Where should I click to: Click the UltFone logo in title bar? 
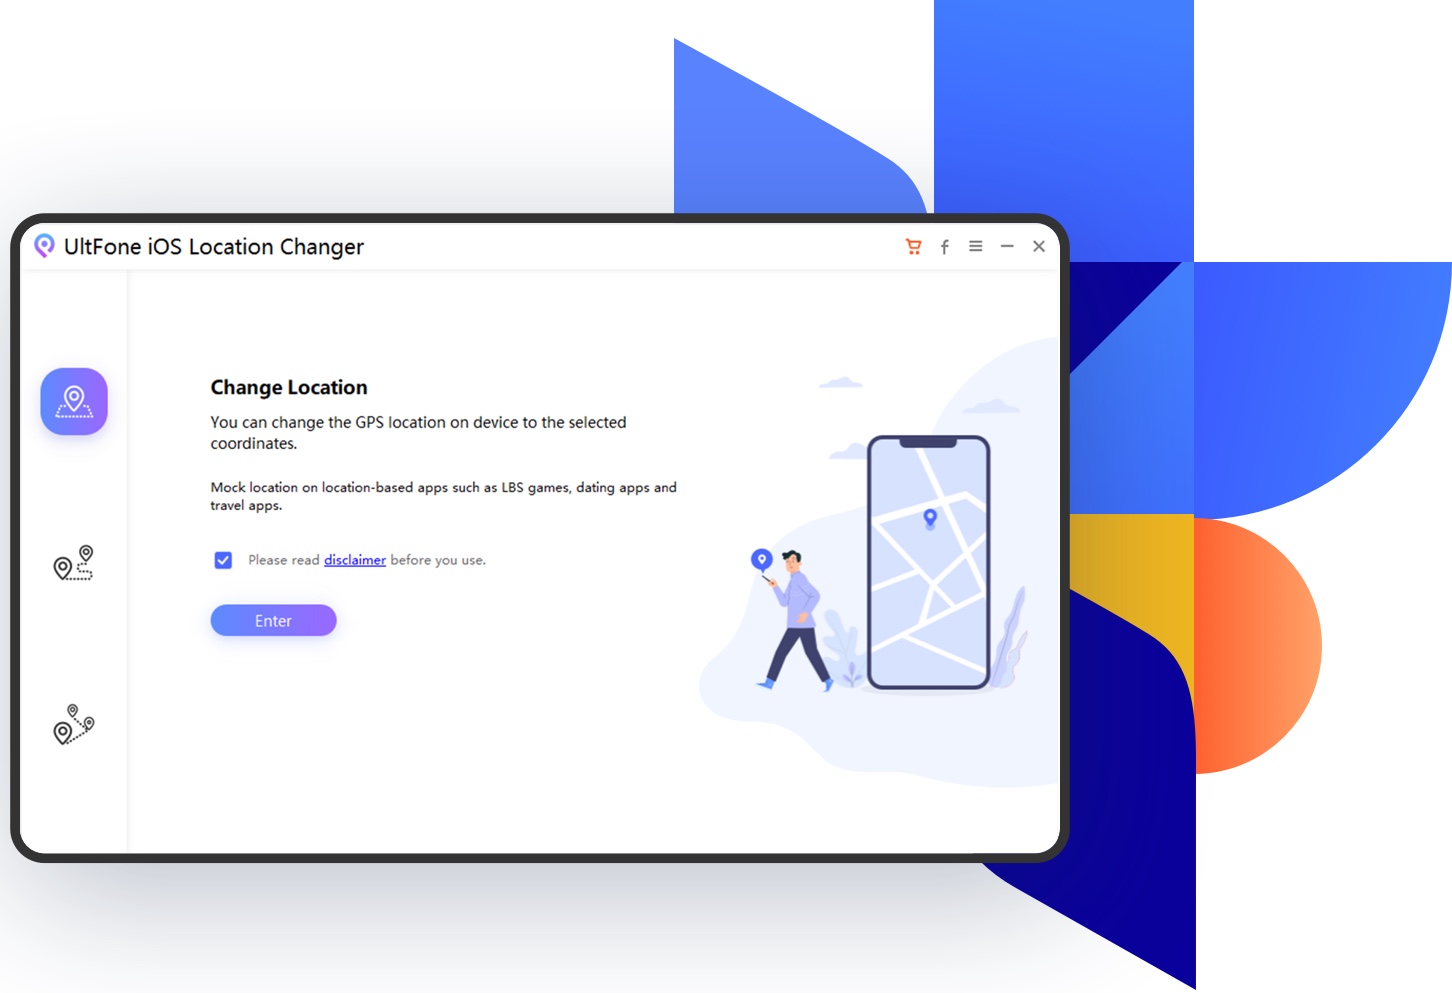[44, 246]
